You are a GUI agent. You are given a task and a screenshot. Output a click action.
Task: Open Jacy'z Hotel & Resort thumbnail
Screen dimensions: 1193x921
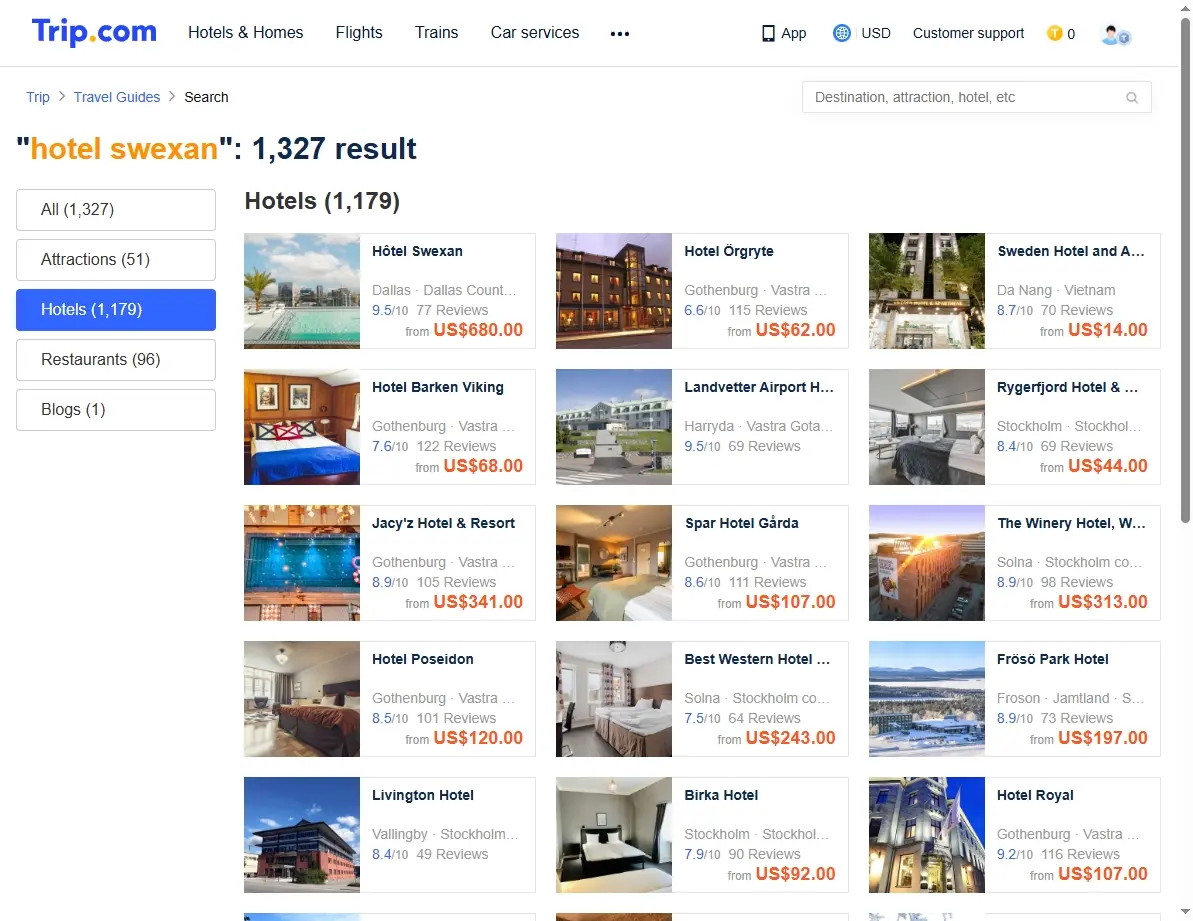302,564
